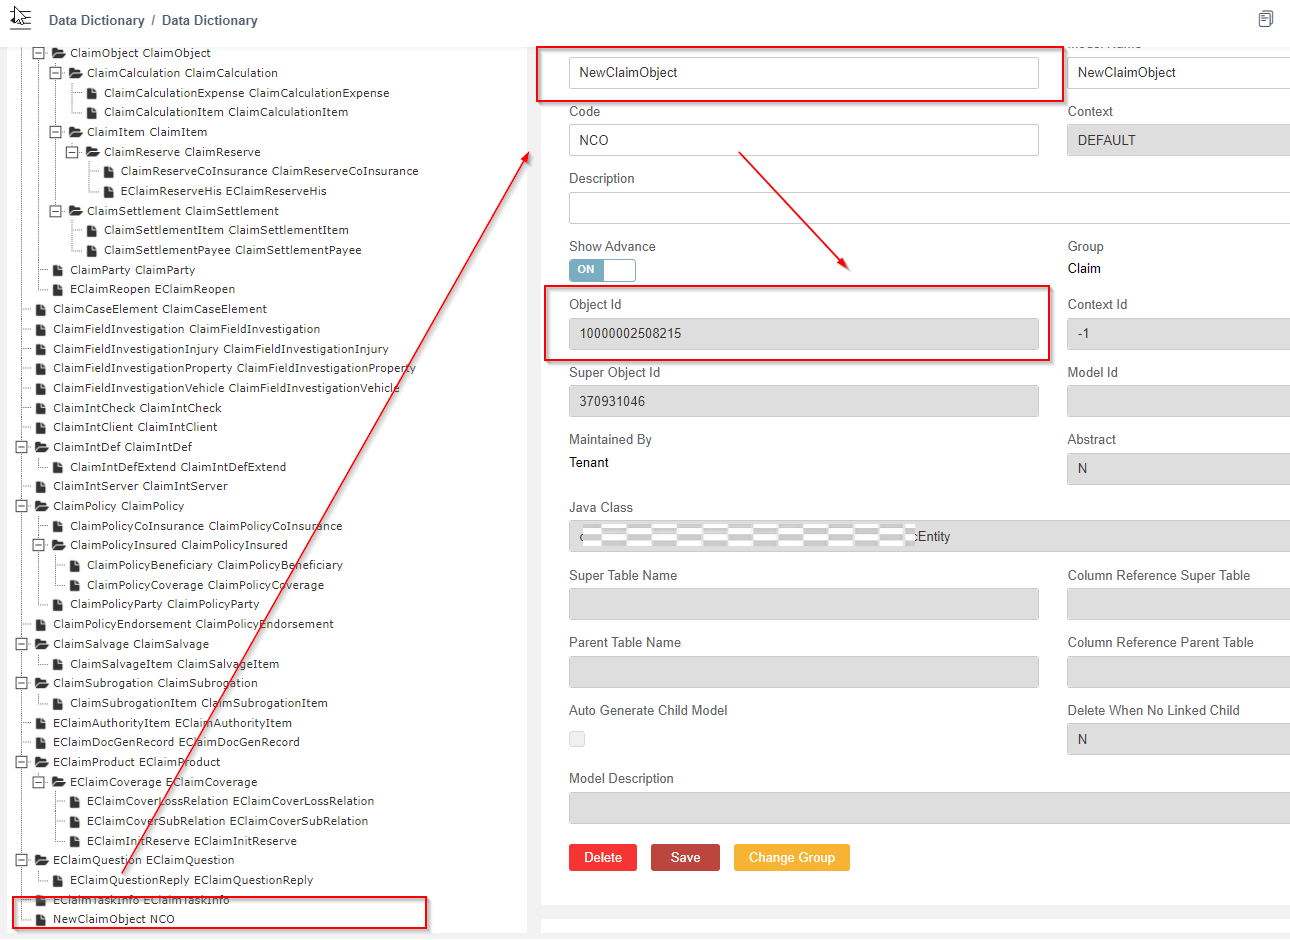The width and height of the screenshot is (1290, 940).
Task: Click the document icon in top-right corner
Action: 1265,19
